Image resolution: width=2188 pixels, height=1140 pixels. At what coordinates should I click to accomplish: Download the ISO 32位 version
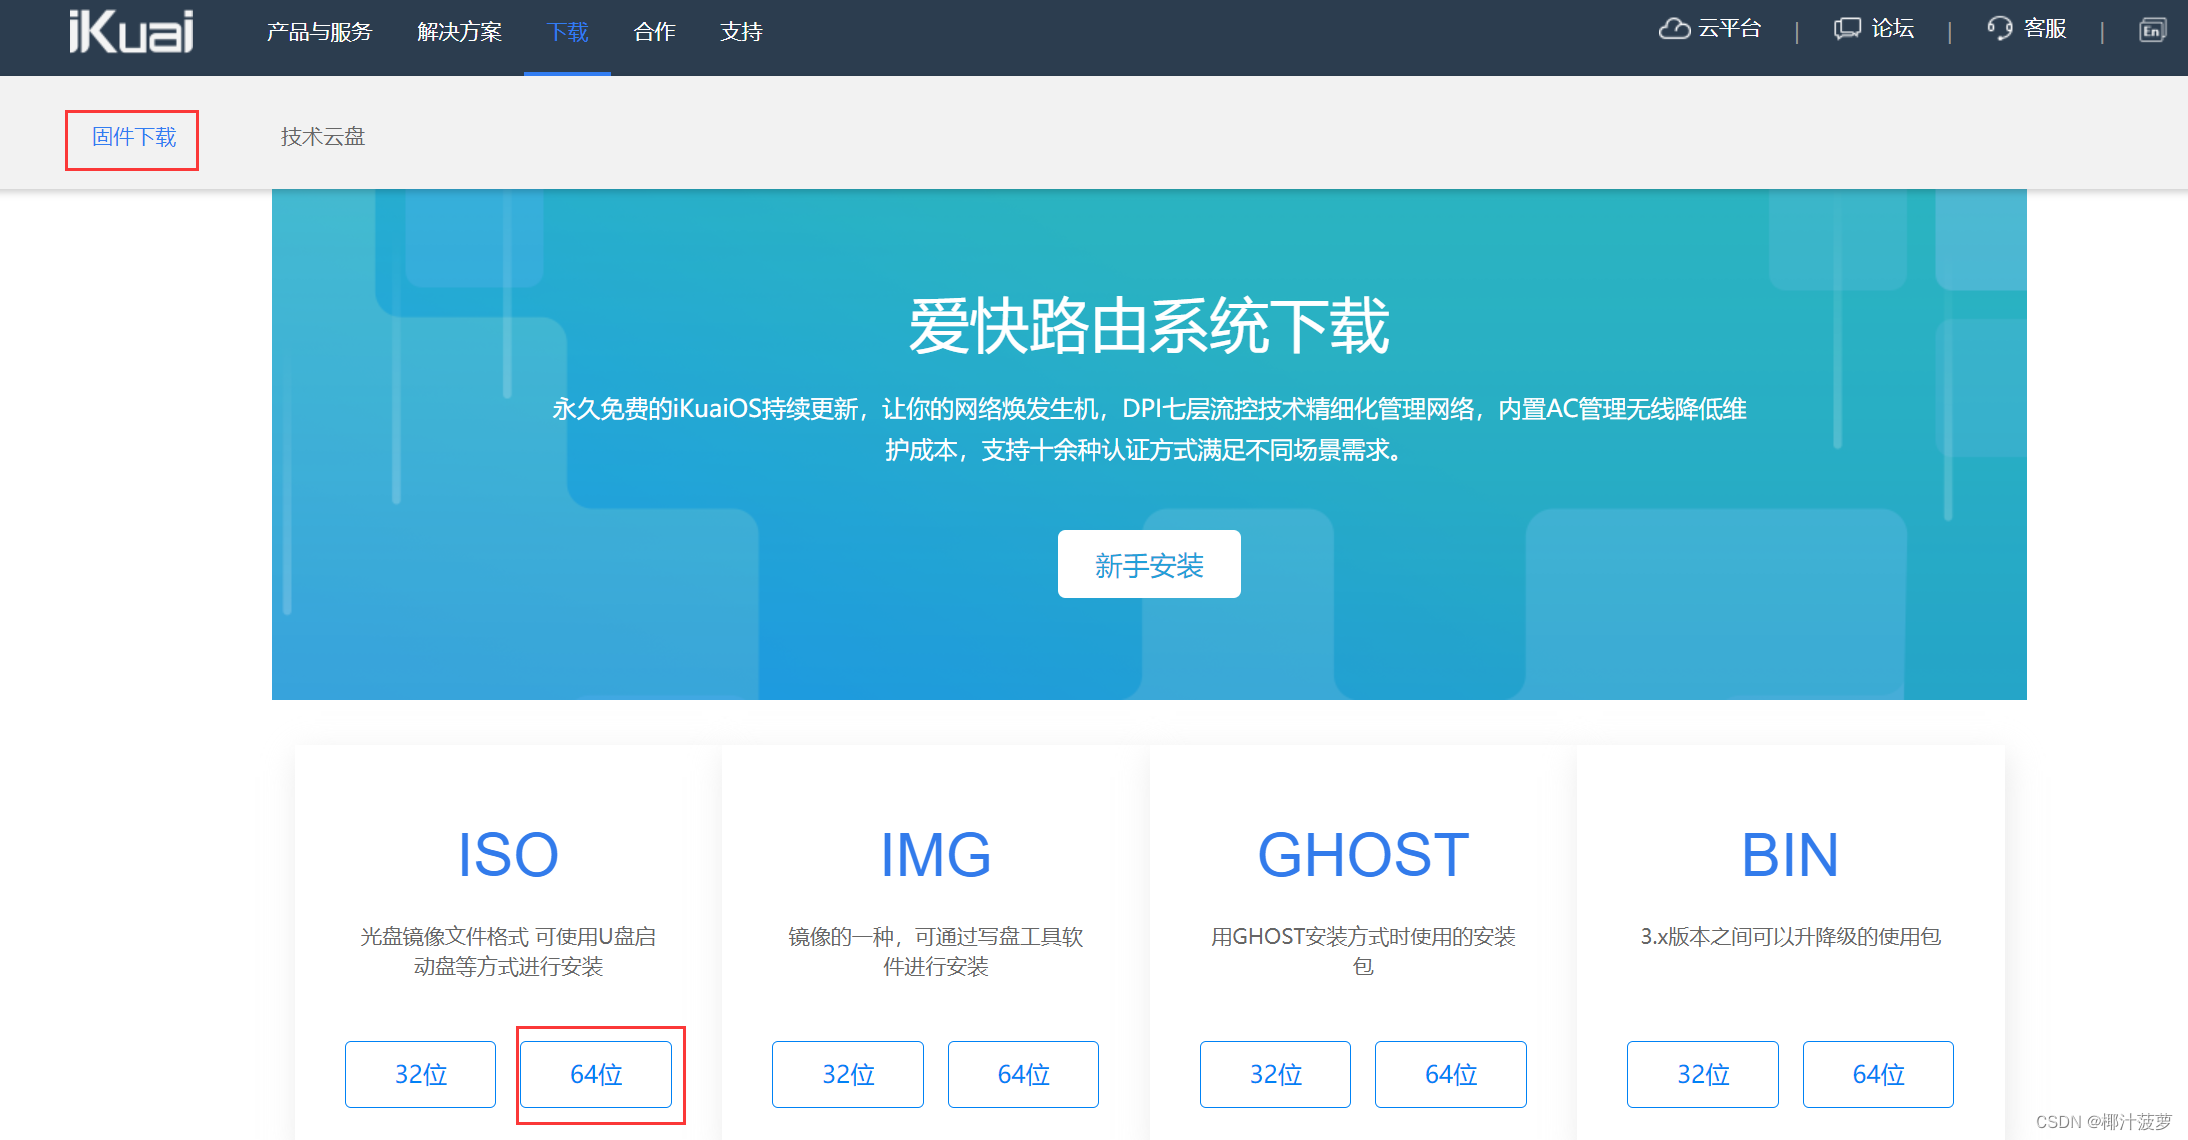point(420,1074)
